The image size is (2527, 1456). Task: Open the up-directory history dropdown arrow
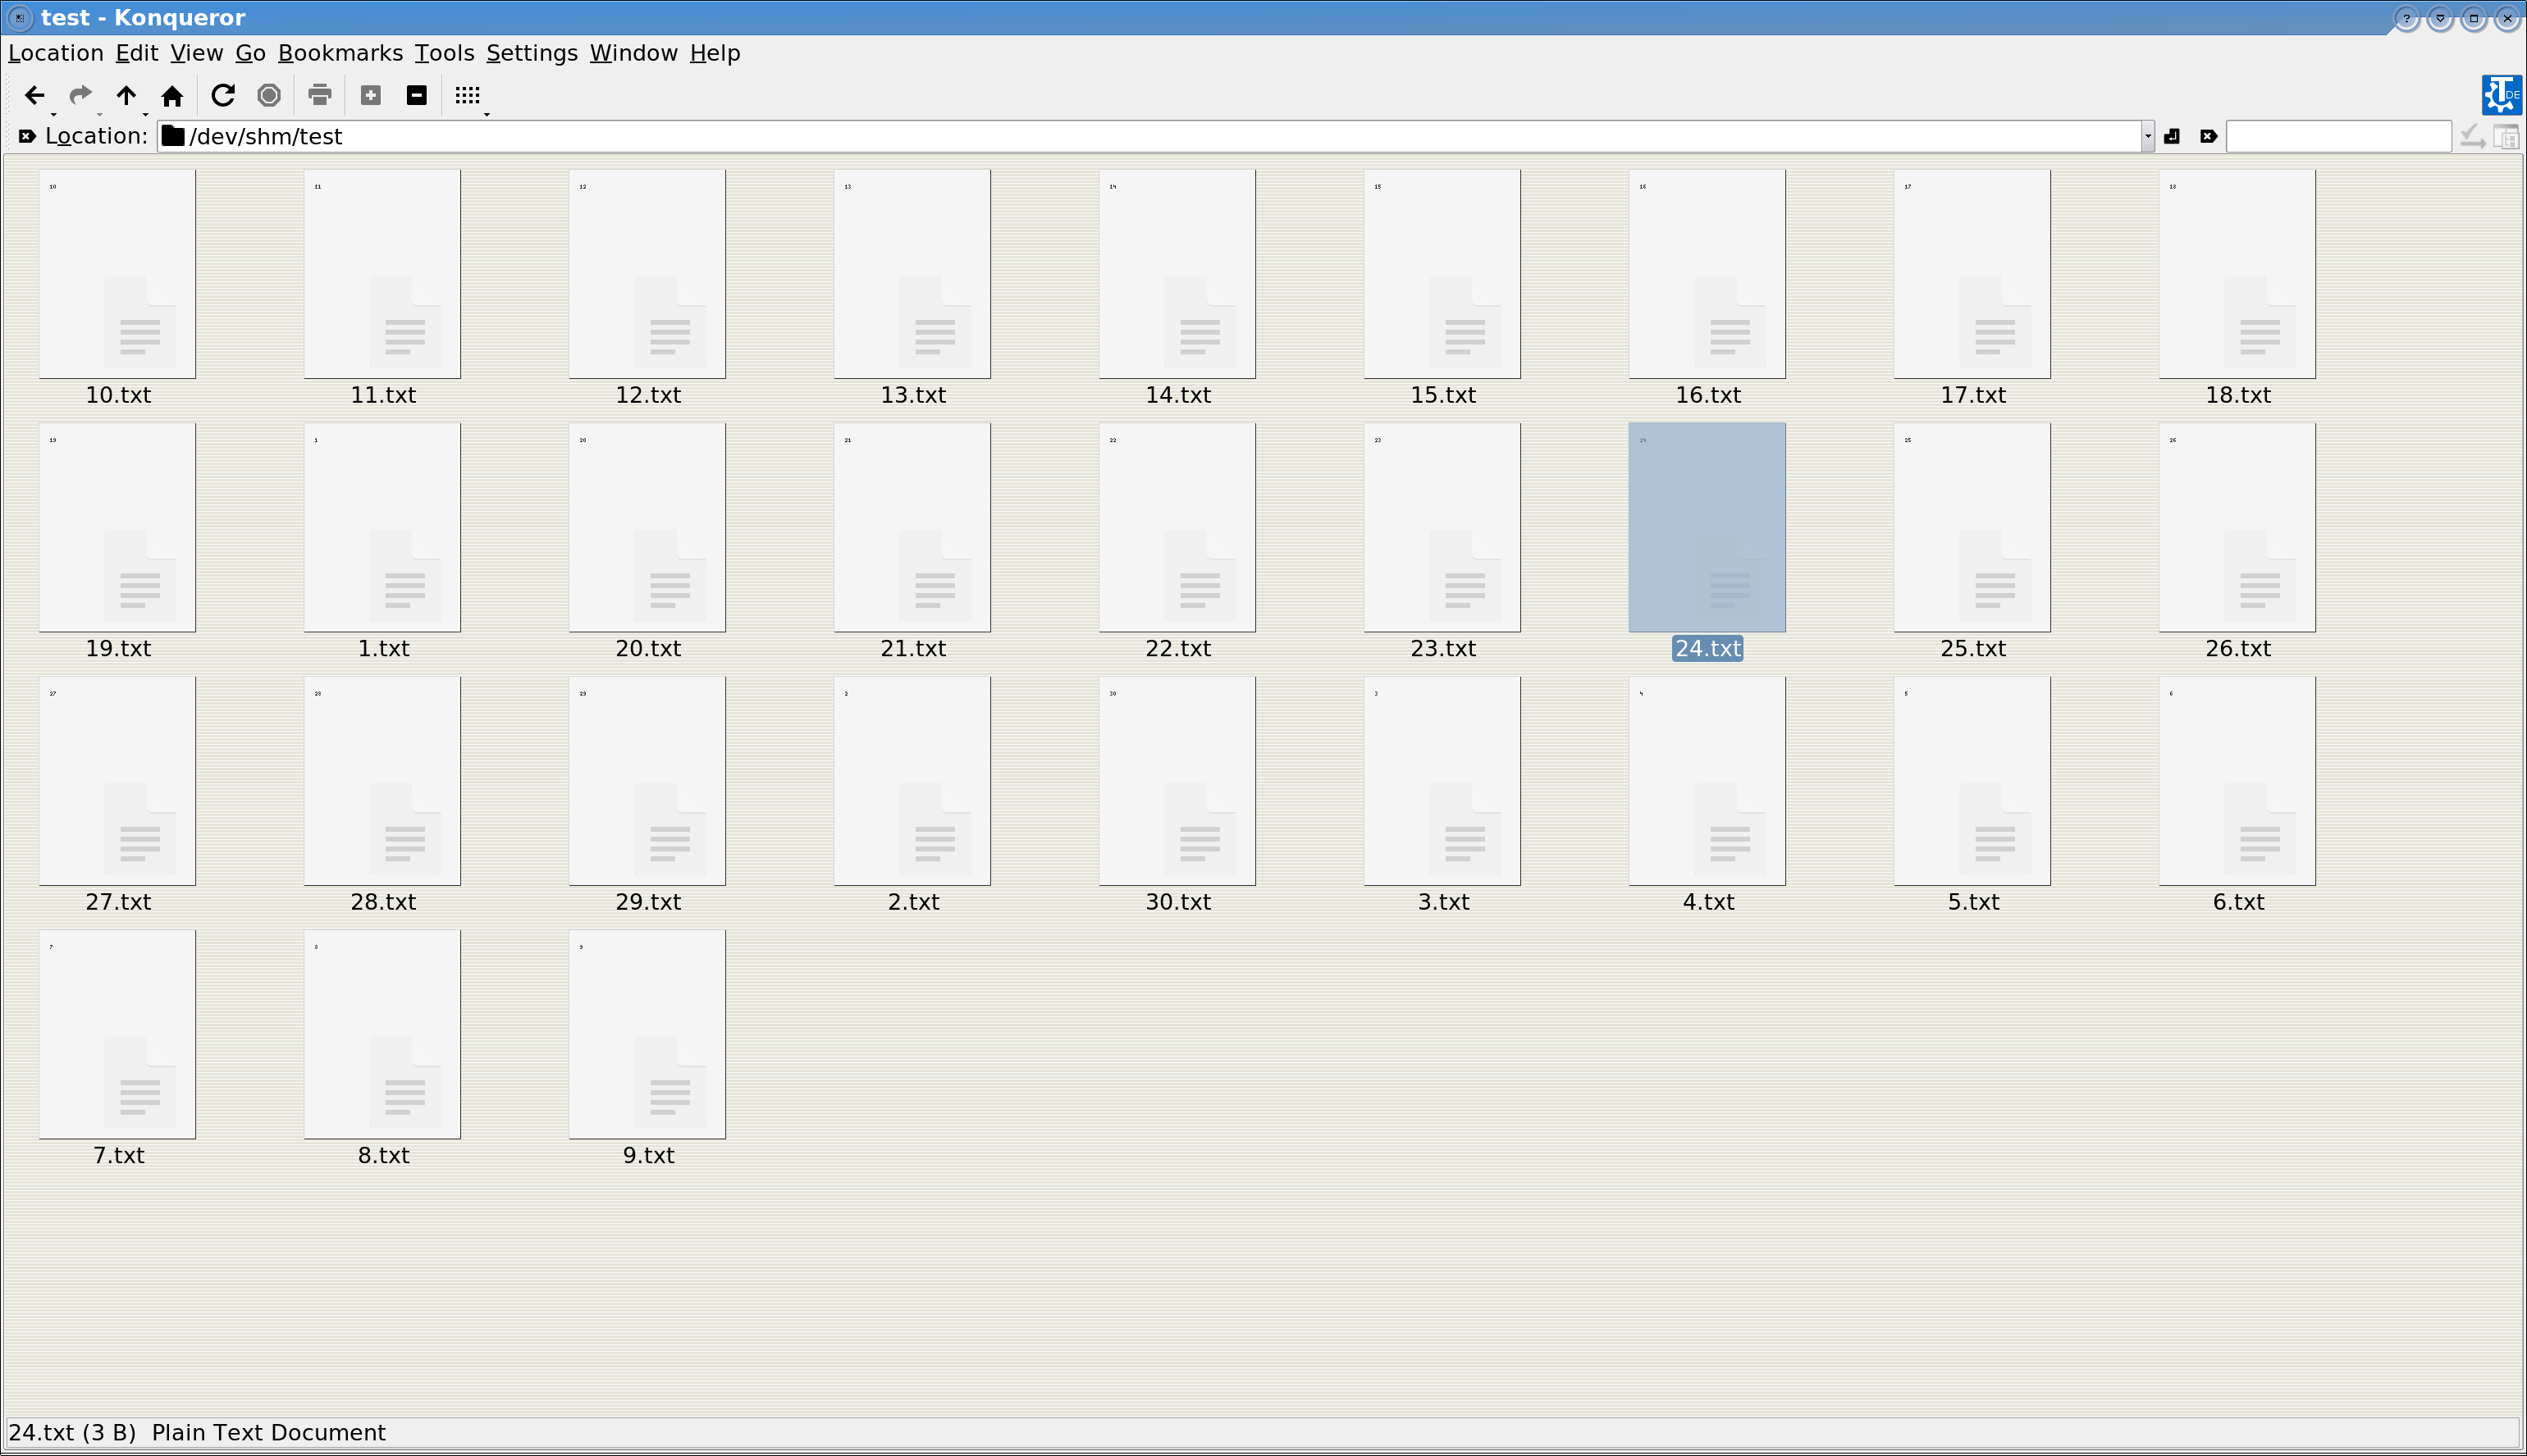(x=146, y=114)
